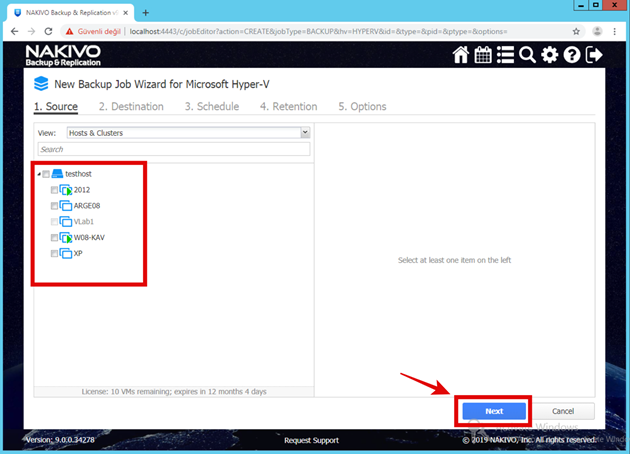Screen dimensions: 630x454
Task: Select 2012 VM label
Action: tap(82, 190)
